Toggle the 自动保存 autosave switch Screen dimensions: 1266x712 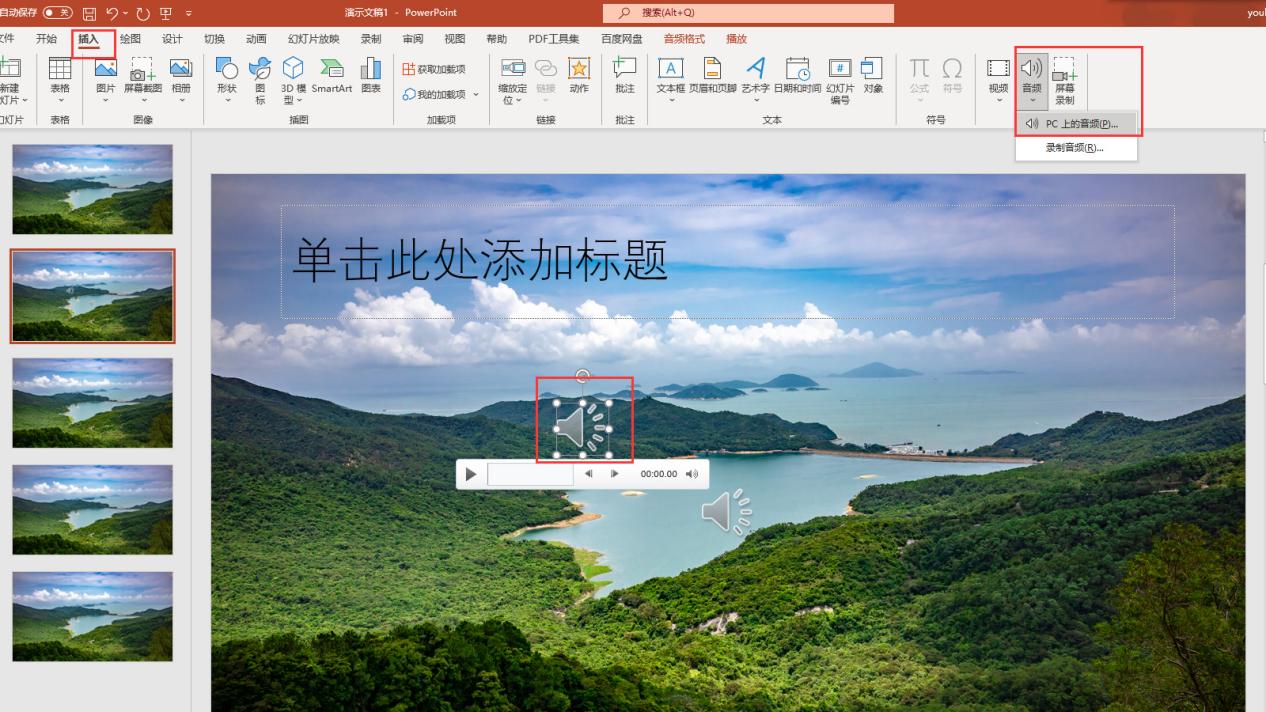click(57, 12)
